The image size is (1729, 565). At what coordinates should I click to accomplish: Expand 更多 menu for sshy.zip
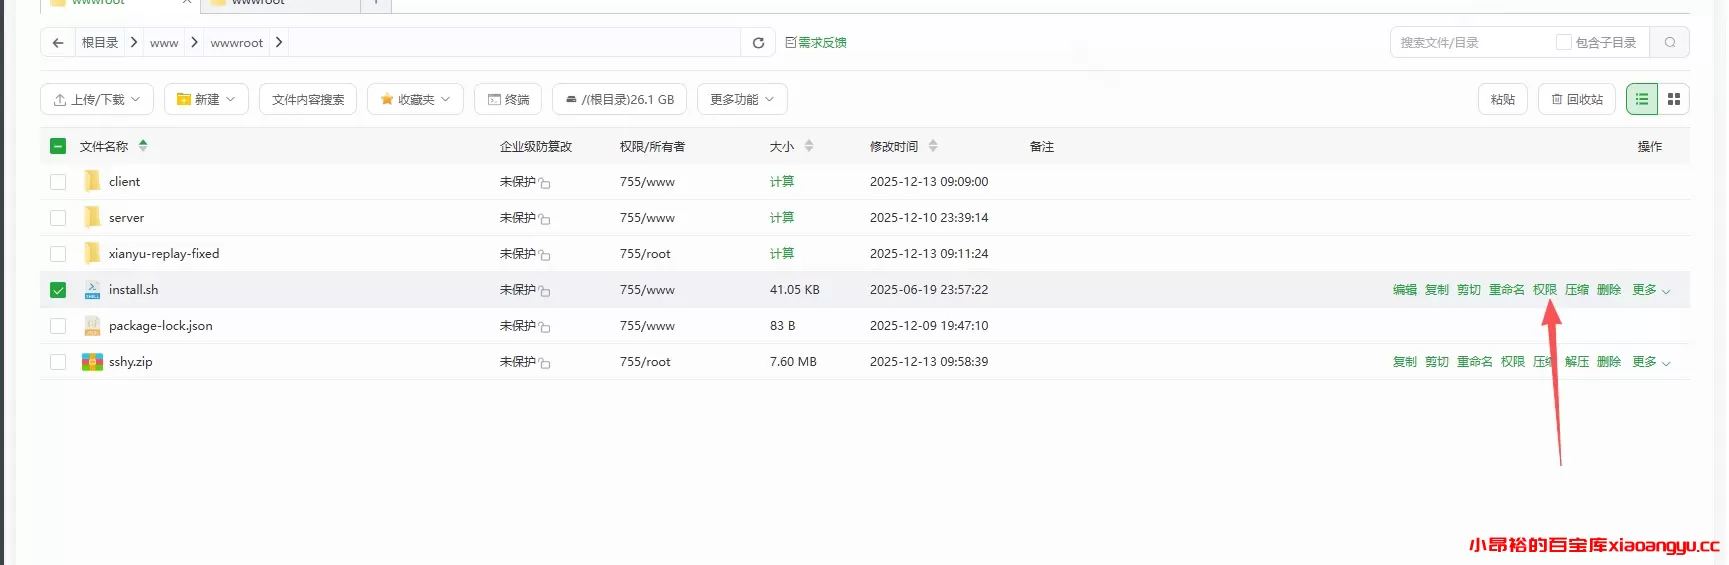pos(1651,362)
